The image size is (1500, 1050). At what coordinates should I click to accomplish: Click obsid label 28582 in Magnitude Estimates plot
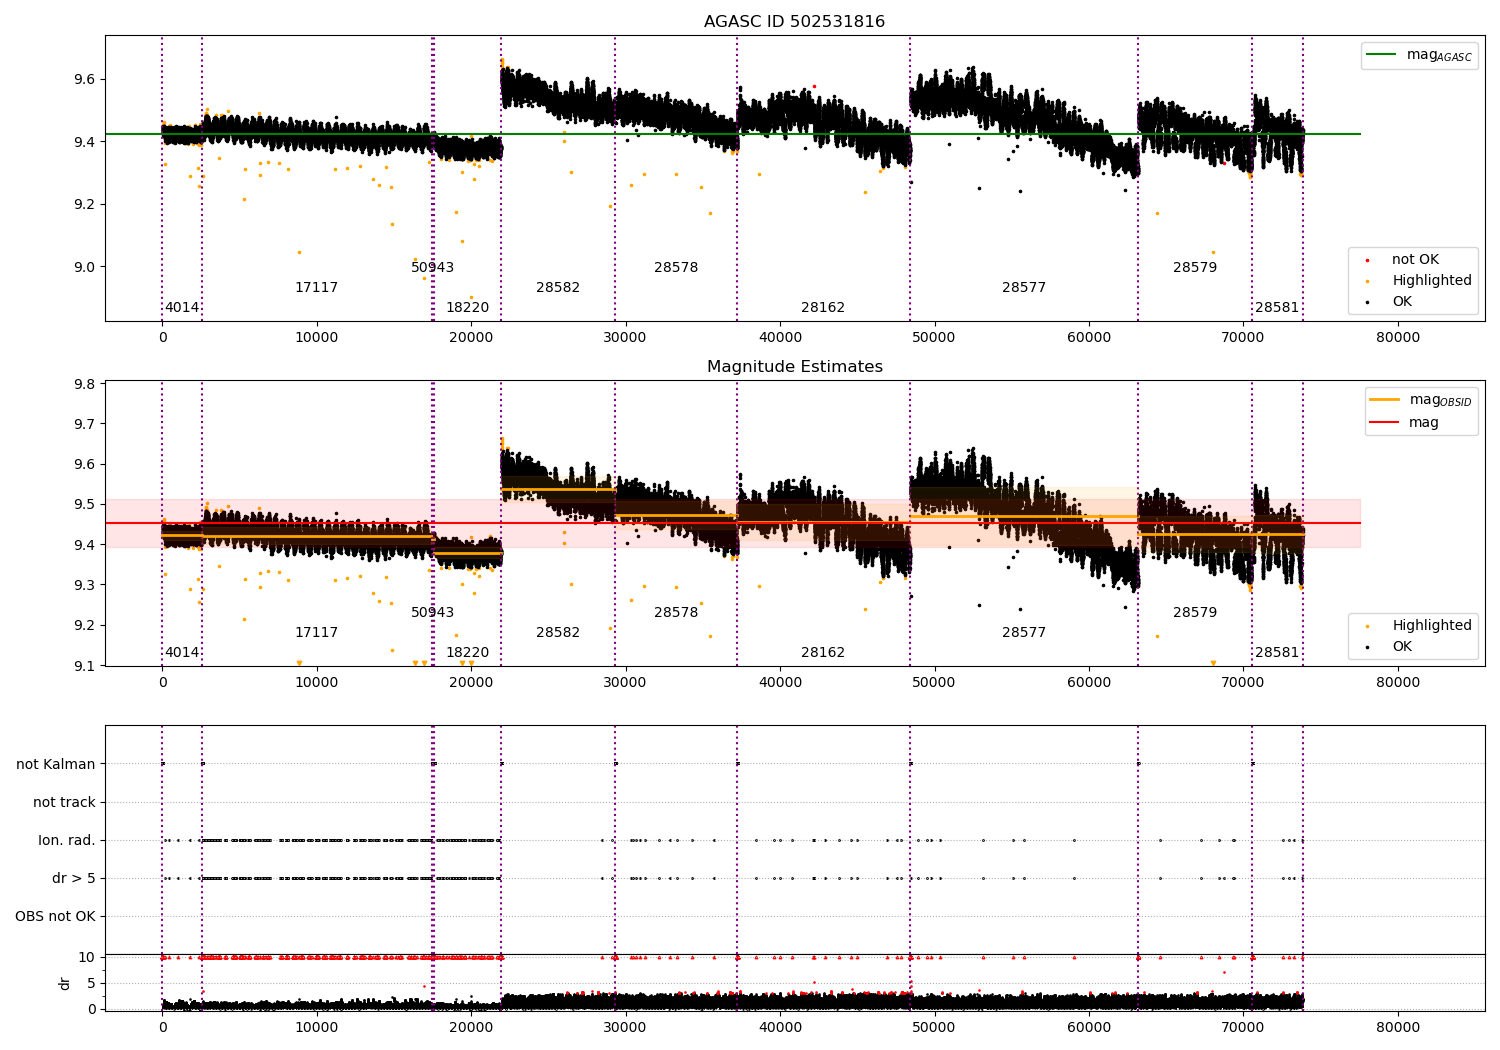[558, 633]
